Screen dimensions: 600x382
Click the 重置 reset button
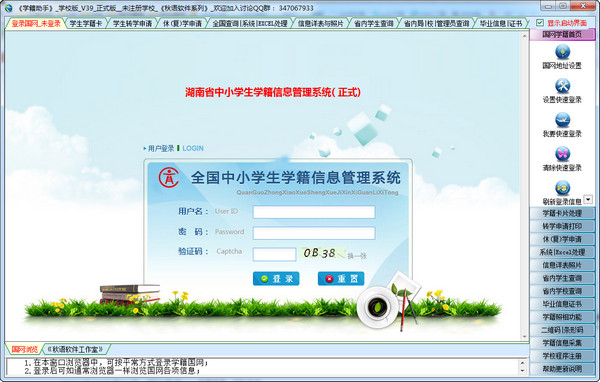click(x=341, y=279)
